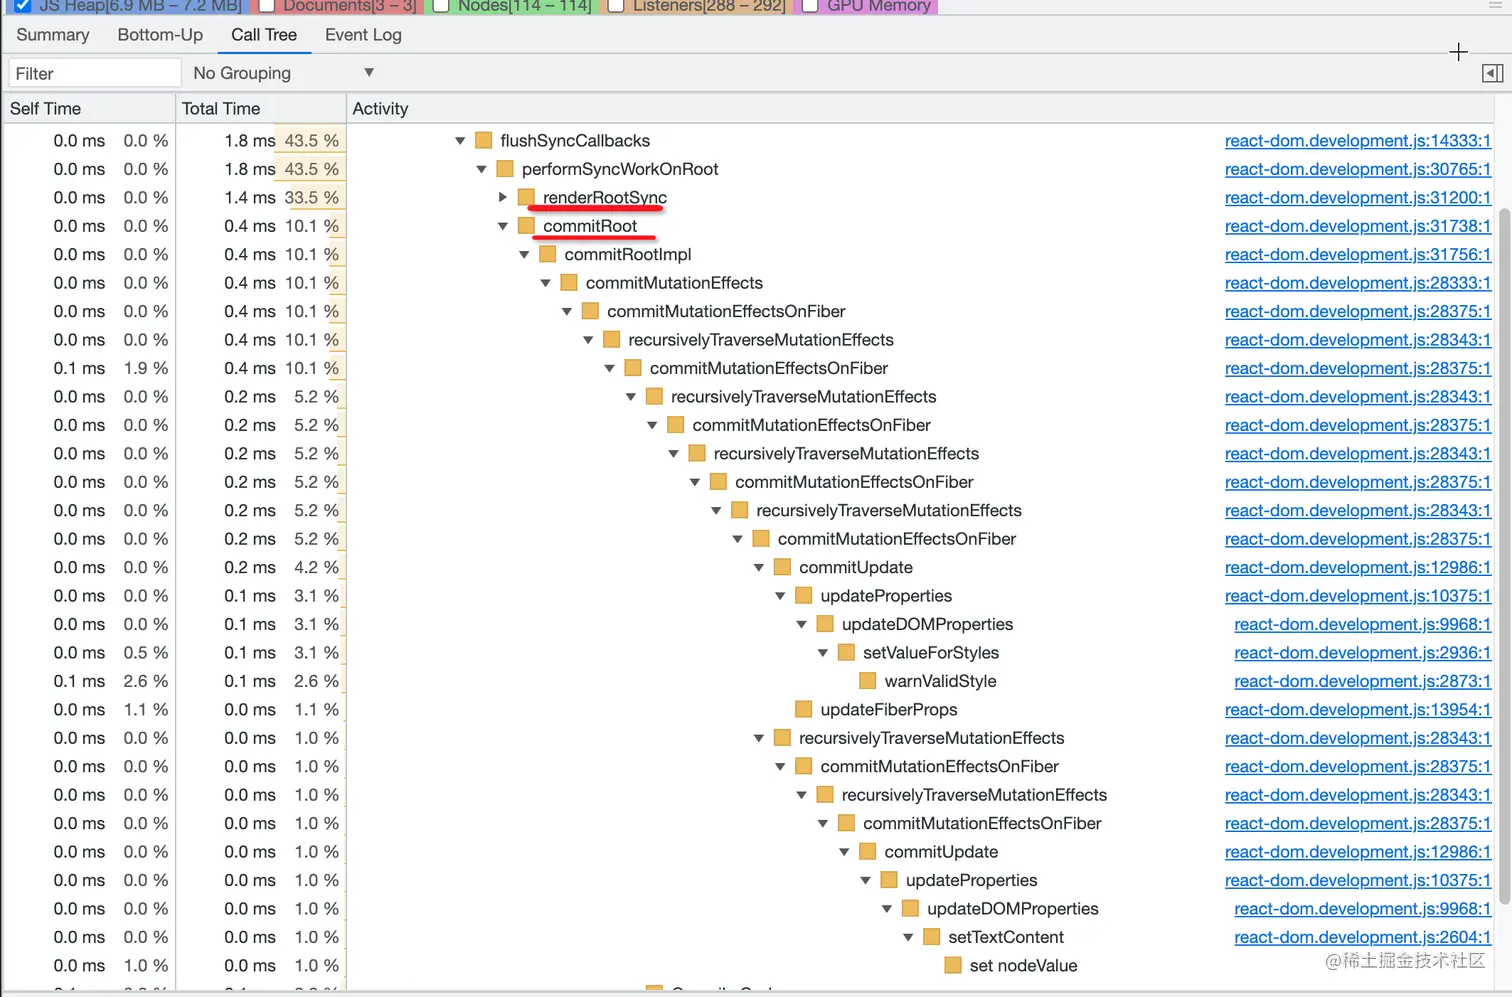The width and height of the screenshot is (1512, 997).
Task: Switch to the Summary tab
Action: tap(53, 35)
